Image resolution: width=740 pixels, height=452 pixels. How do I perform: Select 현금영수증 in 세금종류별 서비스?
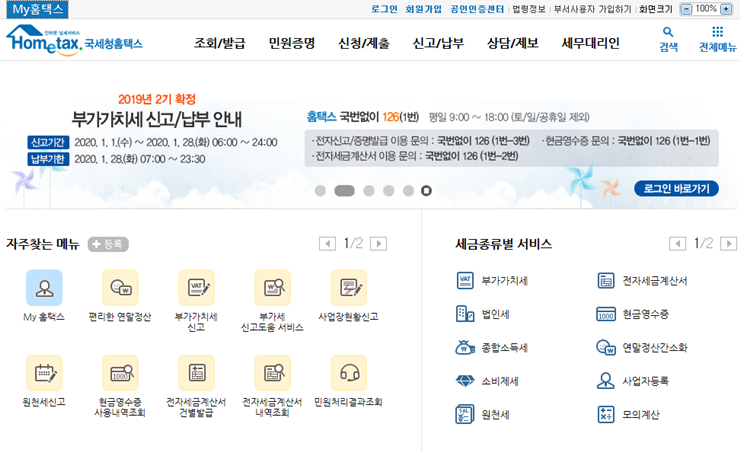click(x=632, y=314)
